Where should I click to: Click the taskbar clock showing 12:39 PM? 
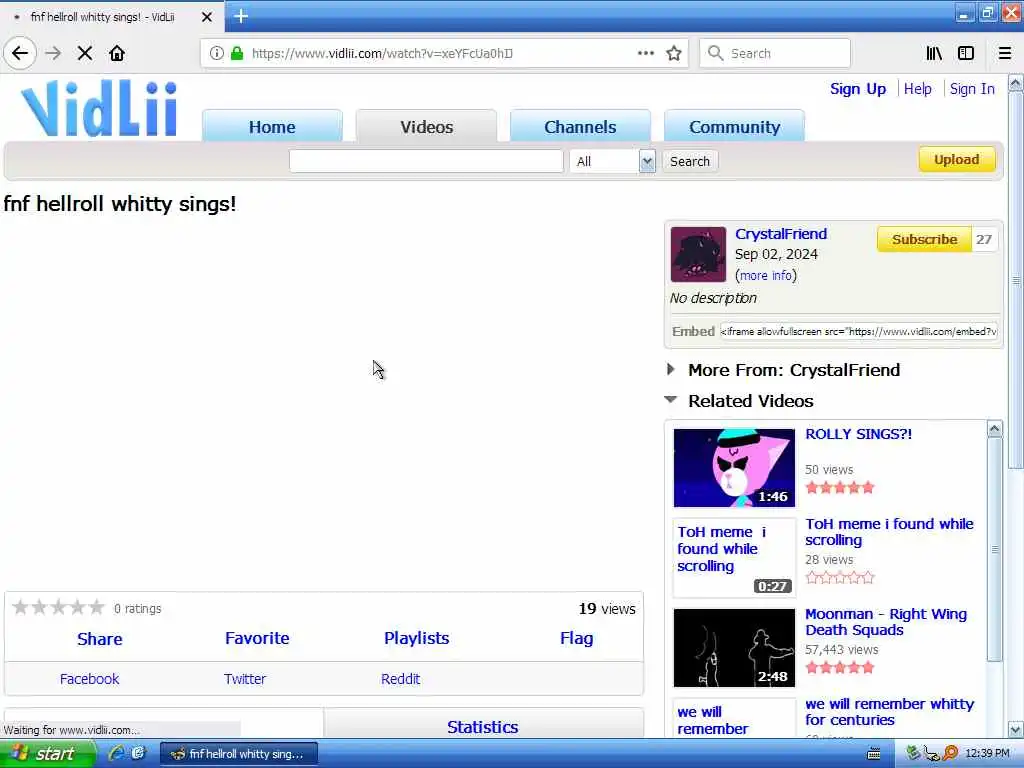click(987, 753)
